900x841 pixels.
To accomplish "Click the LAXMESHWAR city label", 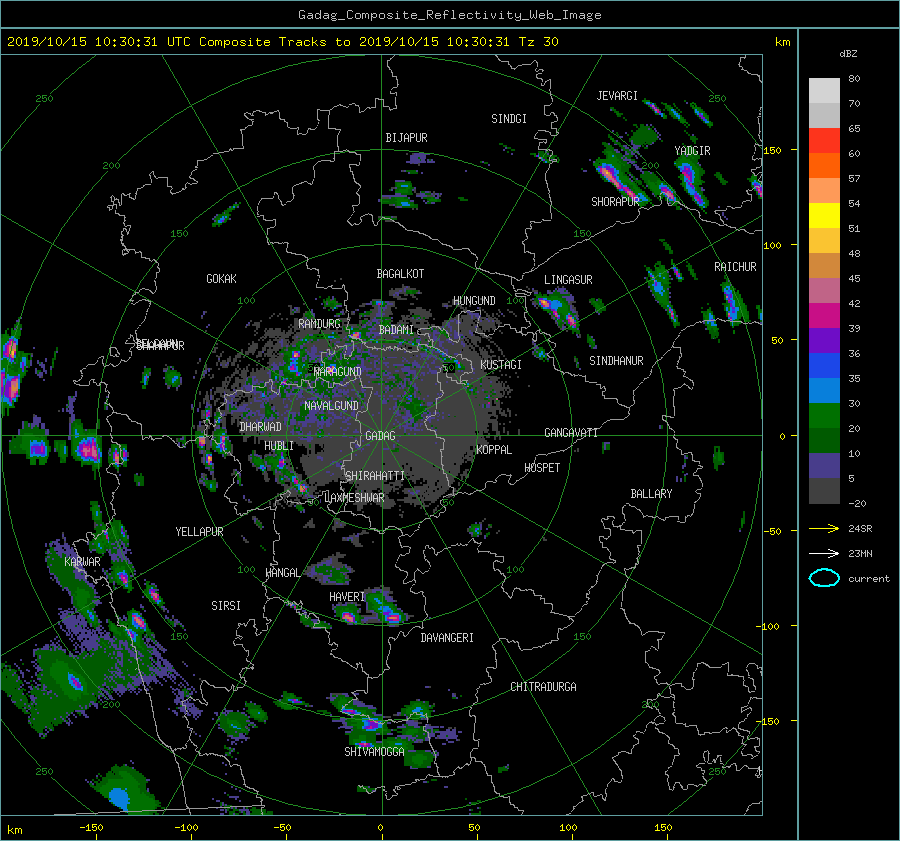I will point(354,498).
